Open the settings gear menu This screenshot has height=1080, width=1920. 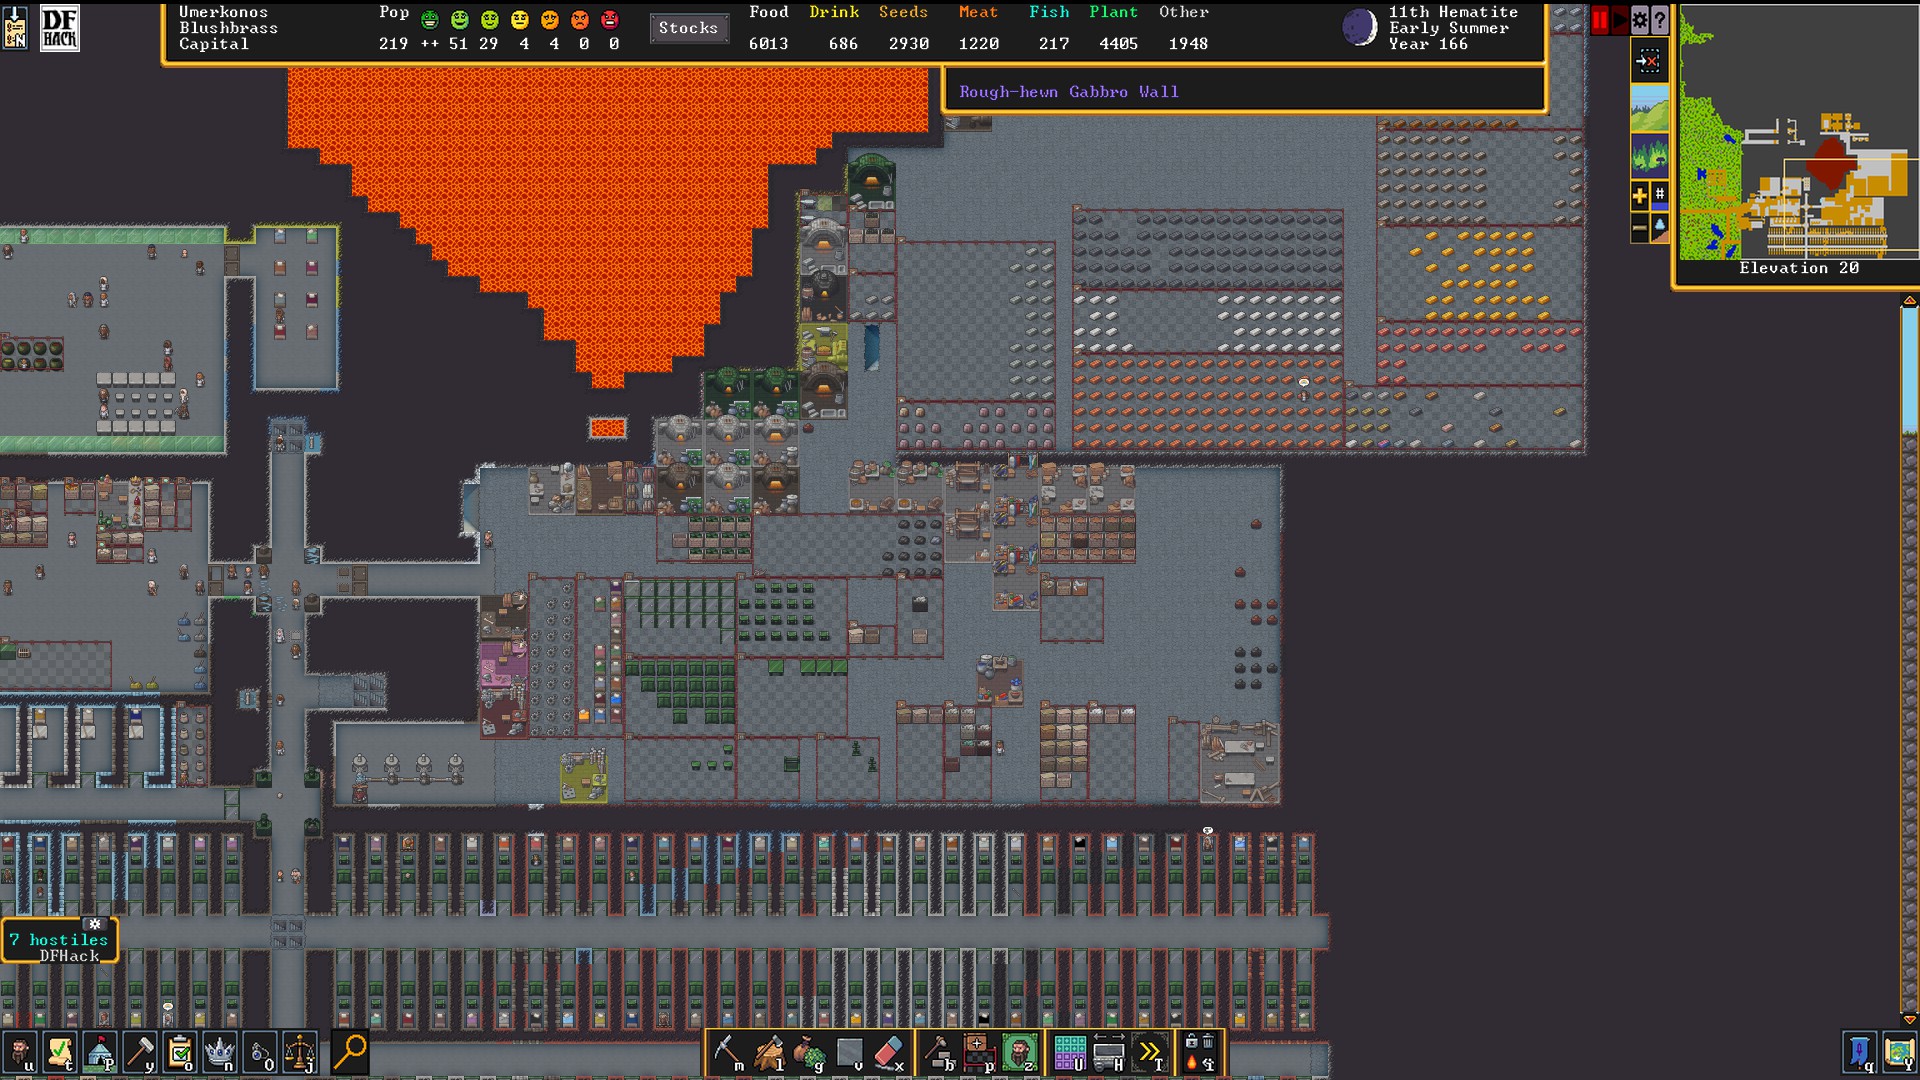(x=1640, y=20)
